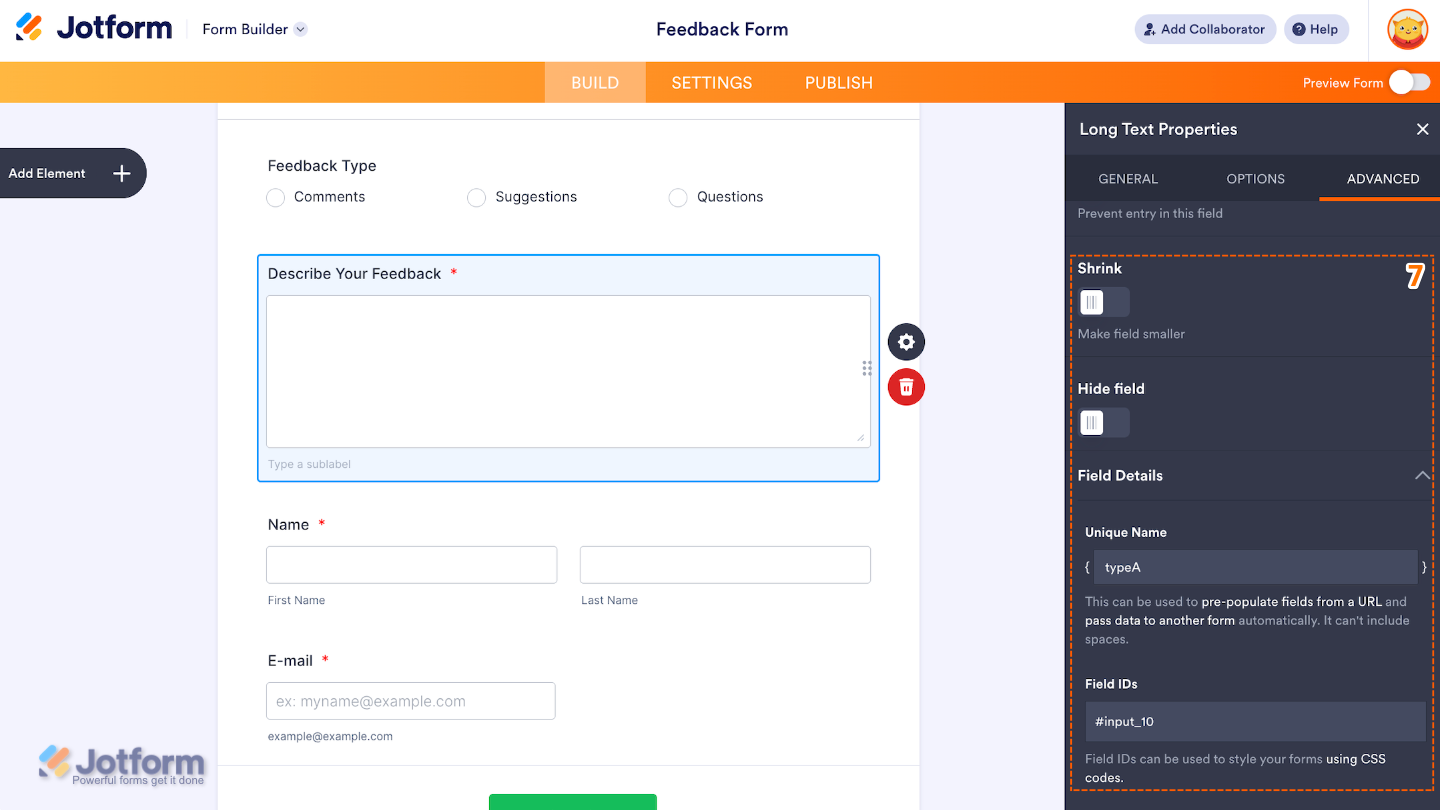1440x810 pixels.
Task: Click the E-mail field label
Action: (x=290, y=661)
